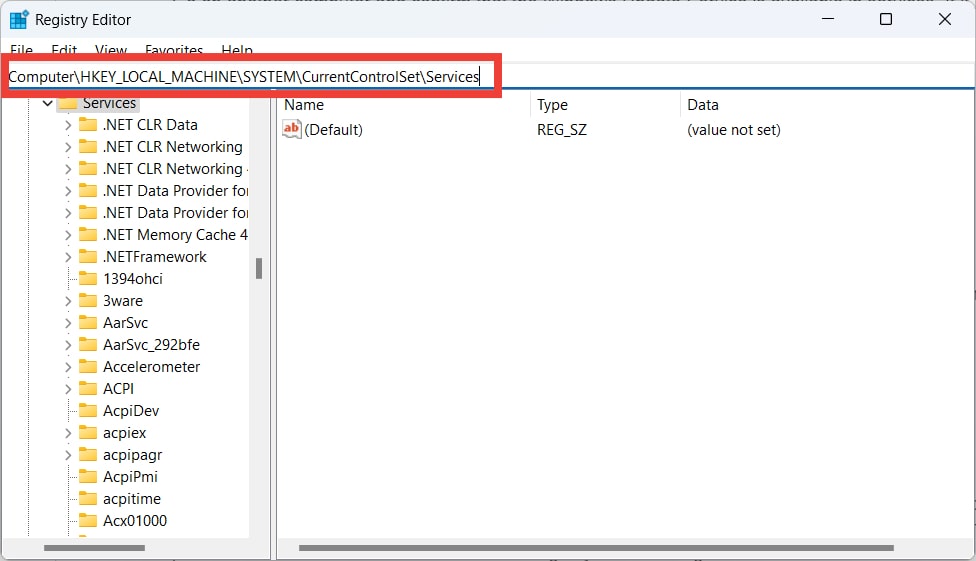Viewport: 976px width, 561px height.
Task: Click the AcpiPmi folder icon
Action: point(88,476)
